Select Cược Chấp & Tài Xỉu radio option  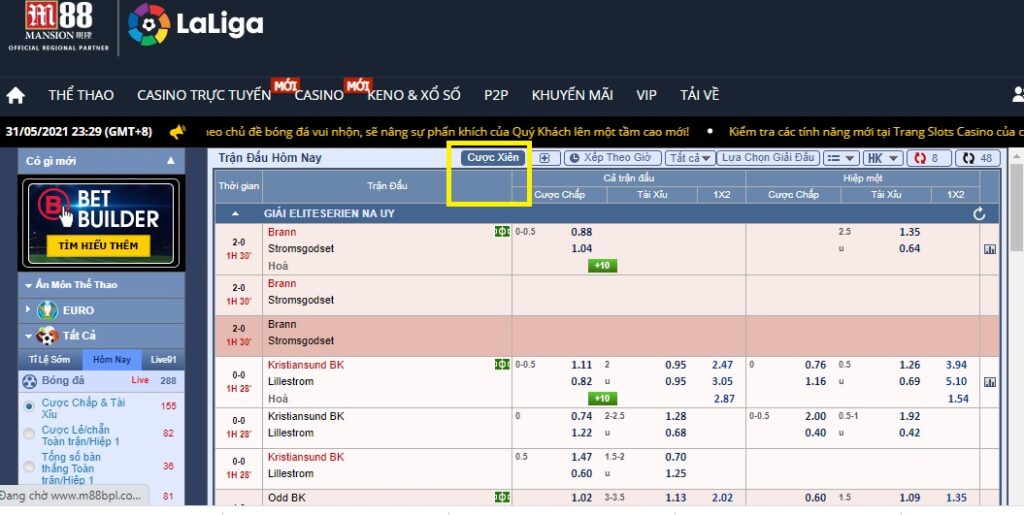click(29, 407)
